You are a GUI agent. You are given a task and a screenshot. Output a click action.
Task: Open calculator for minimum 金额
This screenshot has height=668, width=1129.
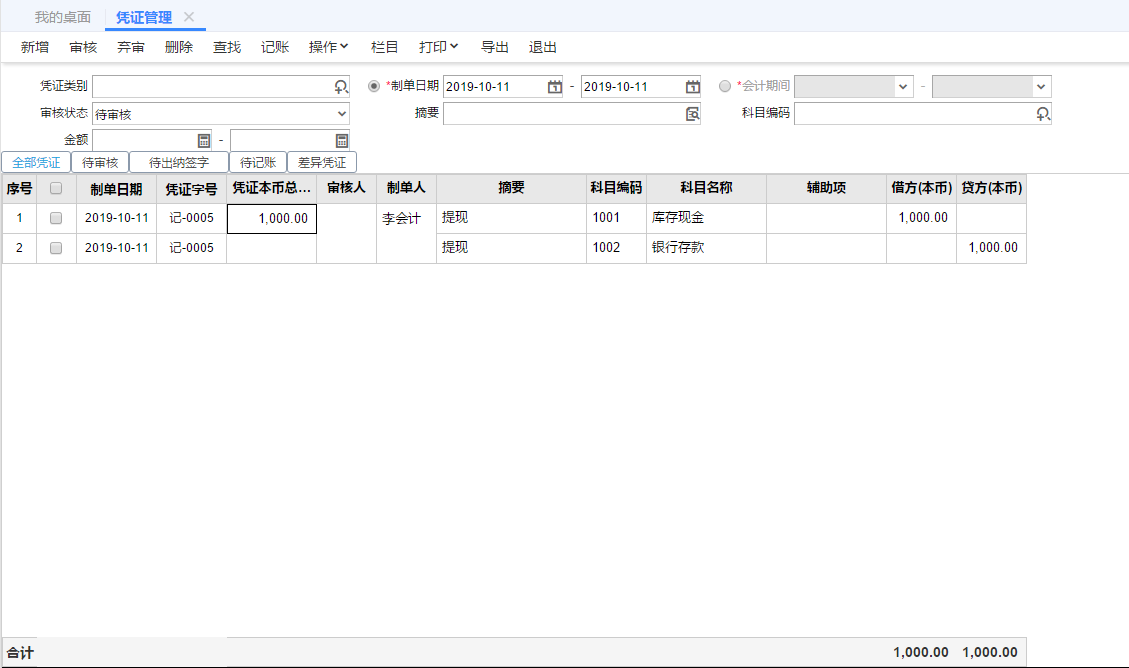[204, 141]
